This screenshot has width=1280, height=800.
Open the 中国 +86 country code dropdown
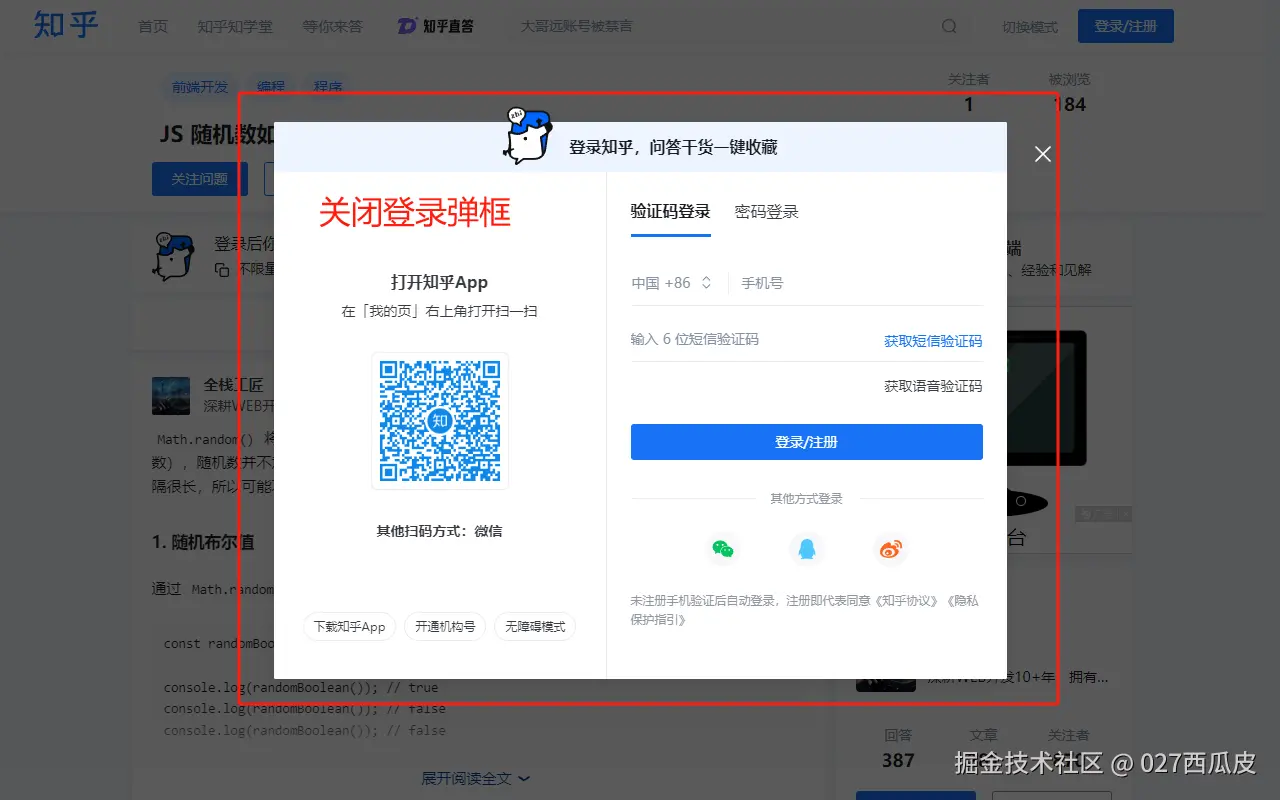[x=671, y=283]
